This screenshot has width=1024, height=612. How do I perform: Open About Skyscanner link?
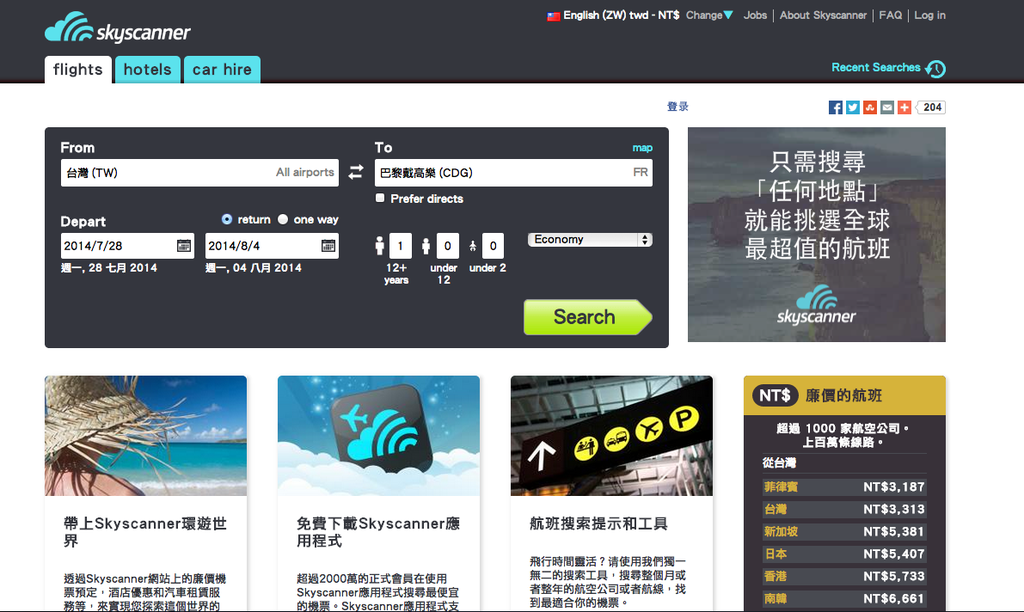(823, 15)
